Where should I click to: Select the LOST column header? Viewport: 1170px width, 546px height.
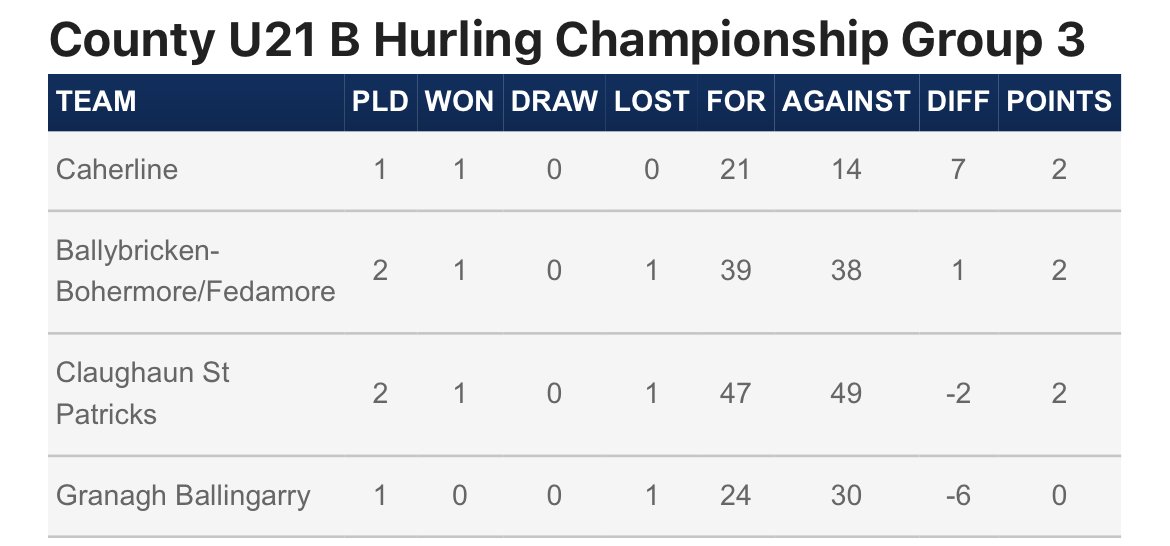651,101
